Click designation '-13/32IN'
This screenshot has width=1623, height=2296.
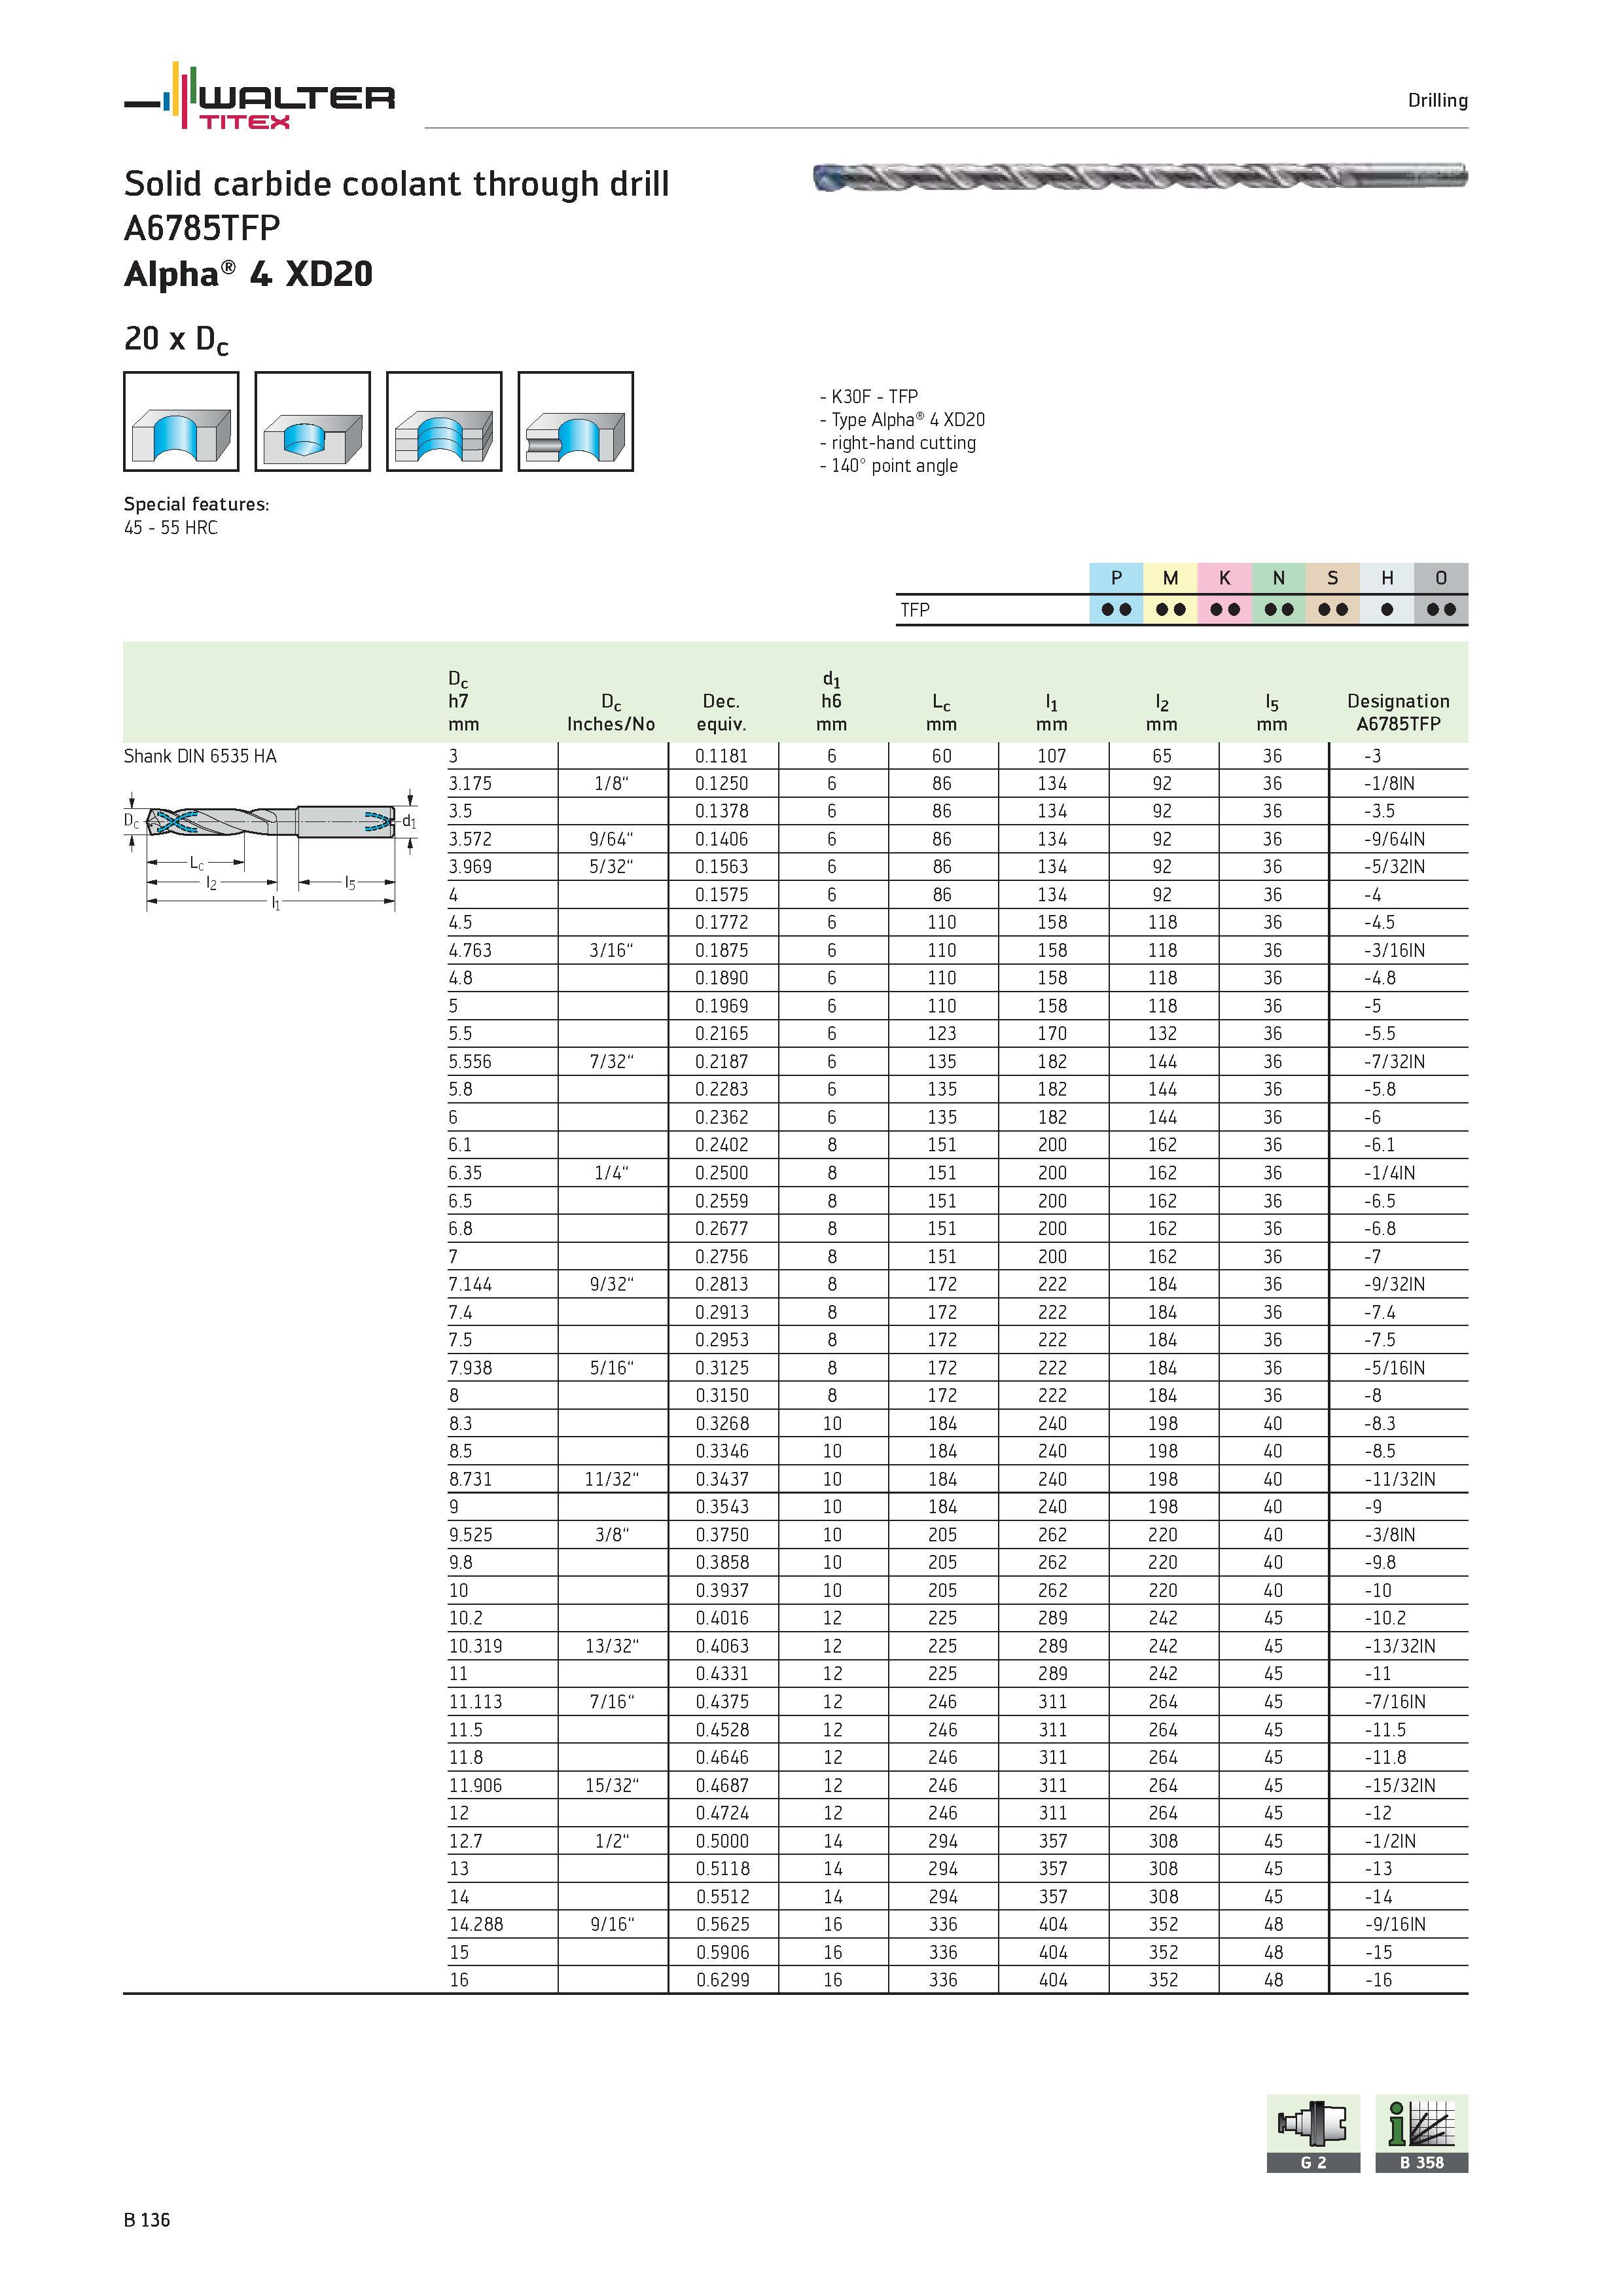click(1400, 1646)
